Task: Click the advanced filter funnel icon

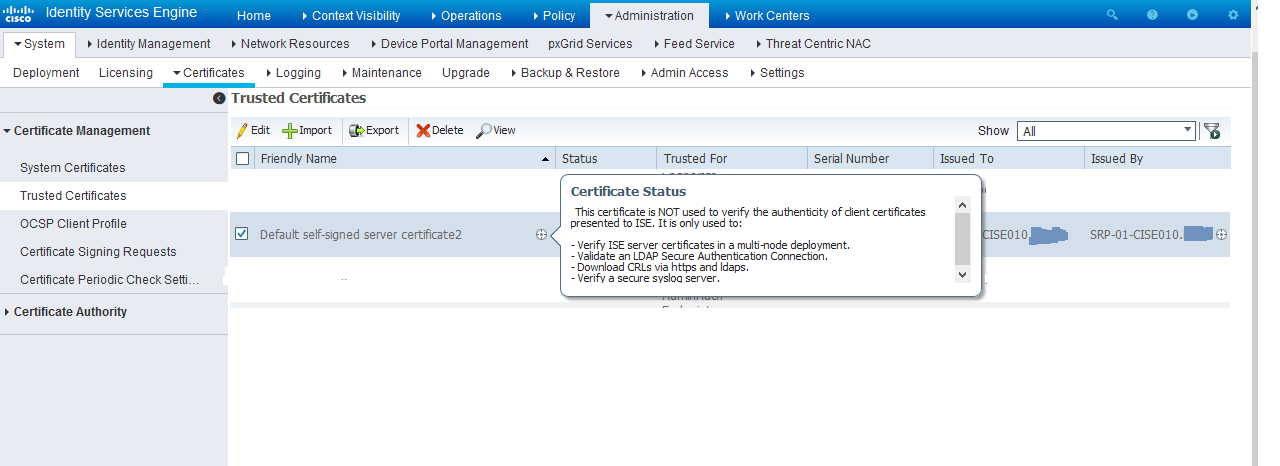Action: pos(1212,131)
